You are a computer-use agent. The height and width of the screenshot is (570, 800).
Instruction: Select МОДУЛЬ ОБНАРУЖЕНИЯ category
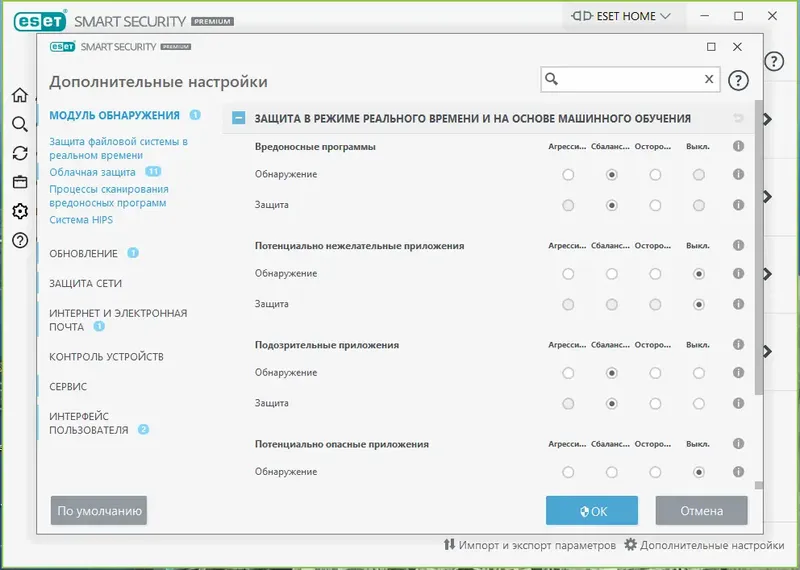pos(114,115)
